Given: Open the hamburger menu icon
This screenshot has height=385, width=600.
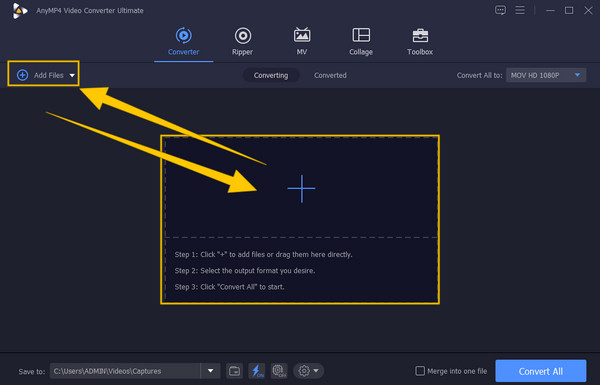Looking at the screenshot, I should coord(520,10).
